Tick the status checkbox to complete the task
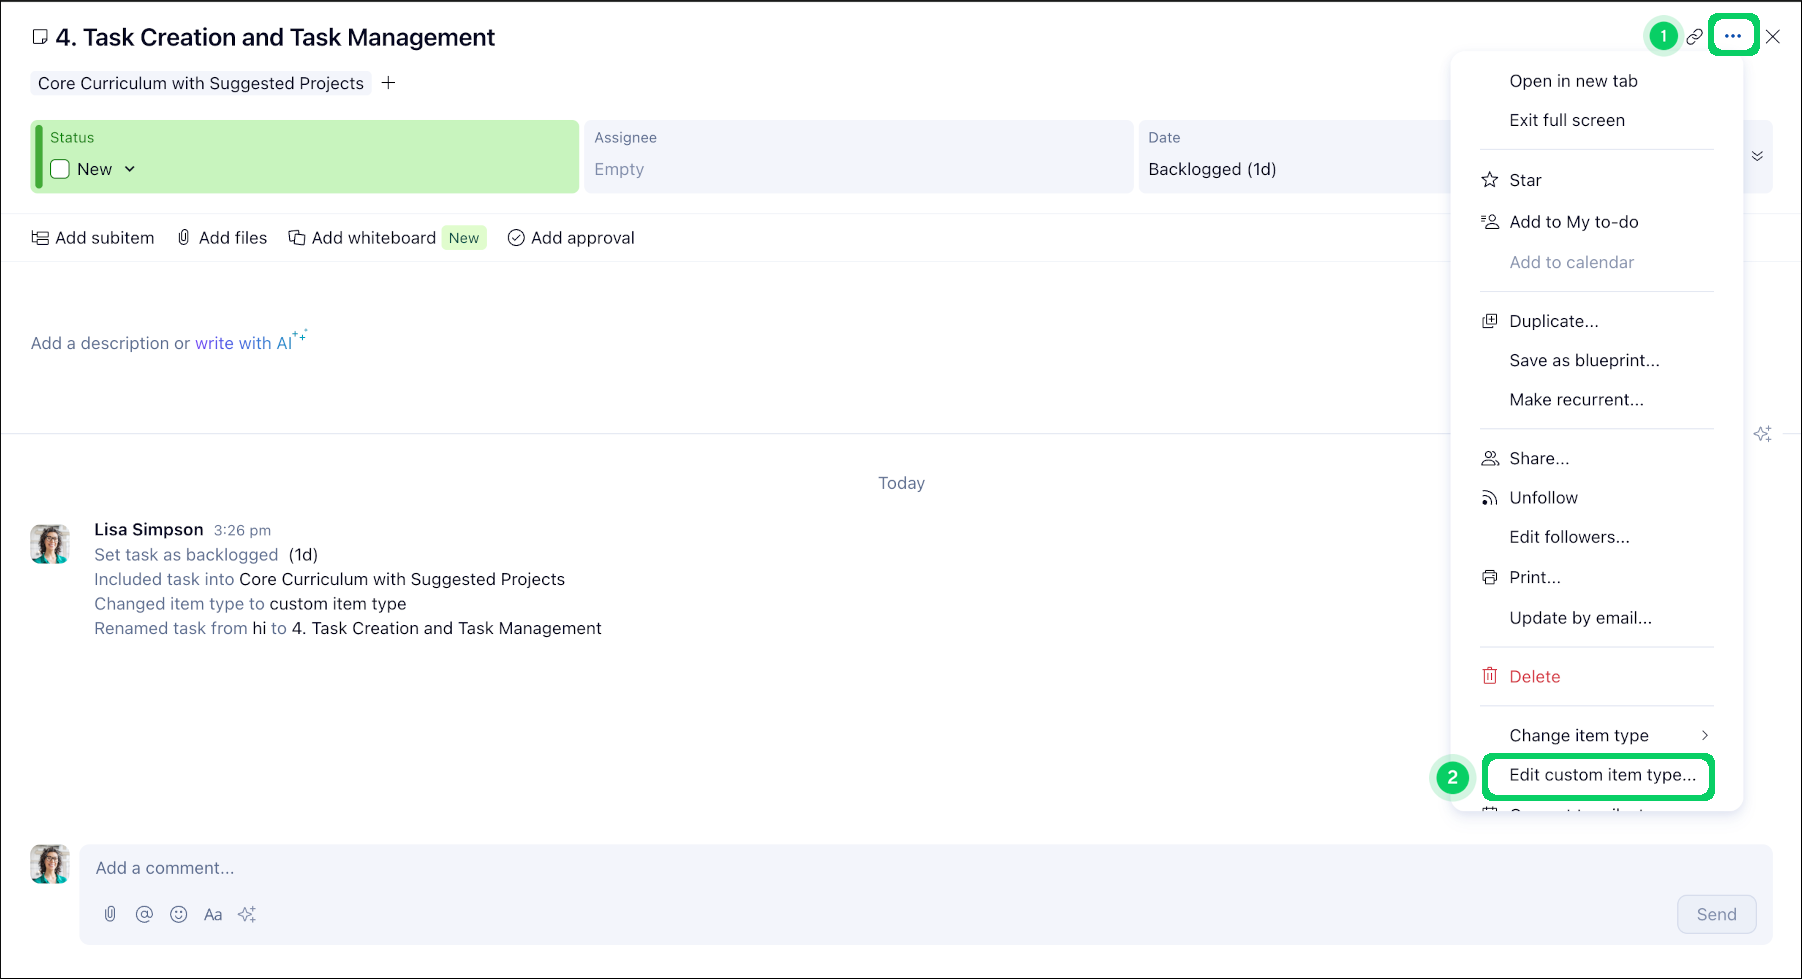Screen dimensions: 1802x979 pyautogui.click(x=59, y=168)
